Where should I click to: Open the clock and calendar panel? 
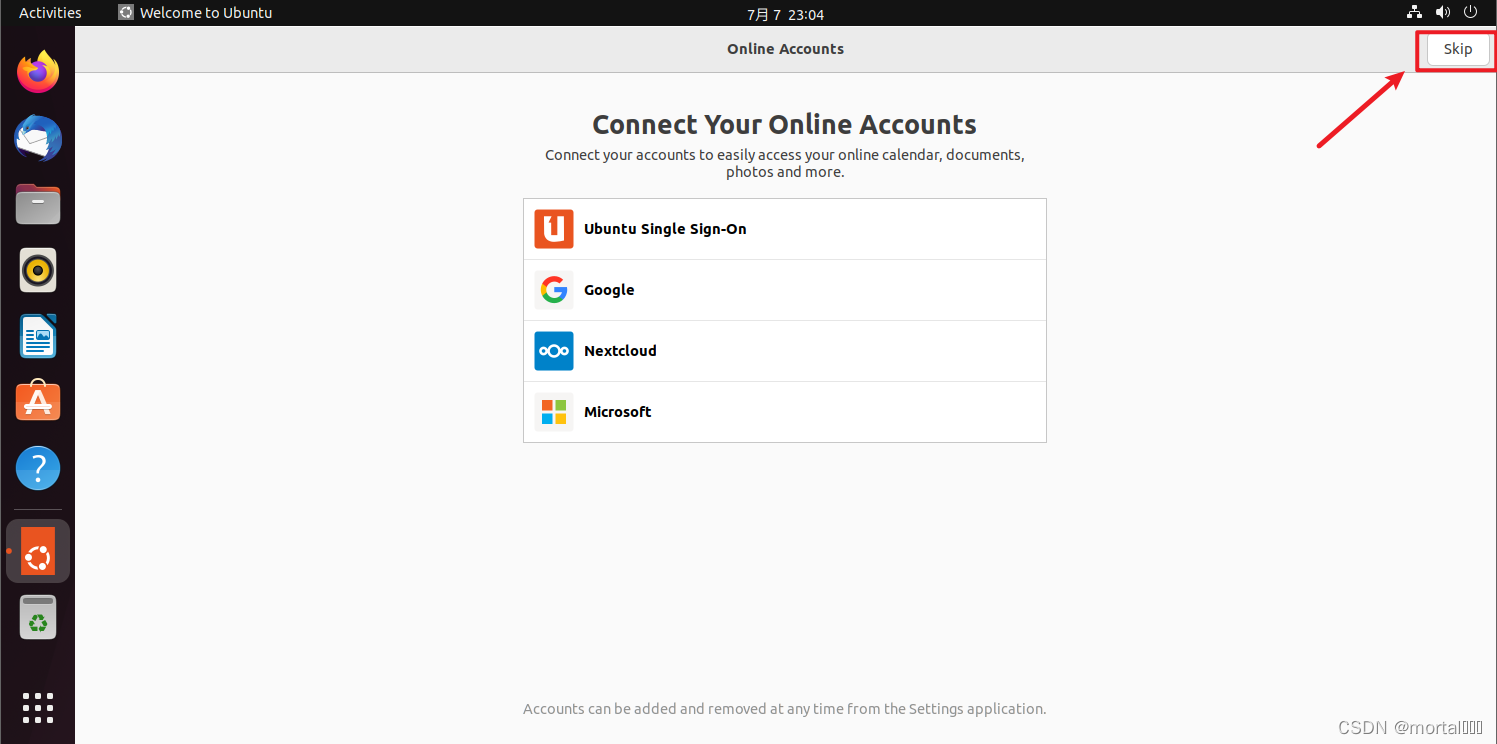pos(785,14)
